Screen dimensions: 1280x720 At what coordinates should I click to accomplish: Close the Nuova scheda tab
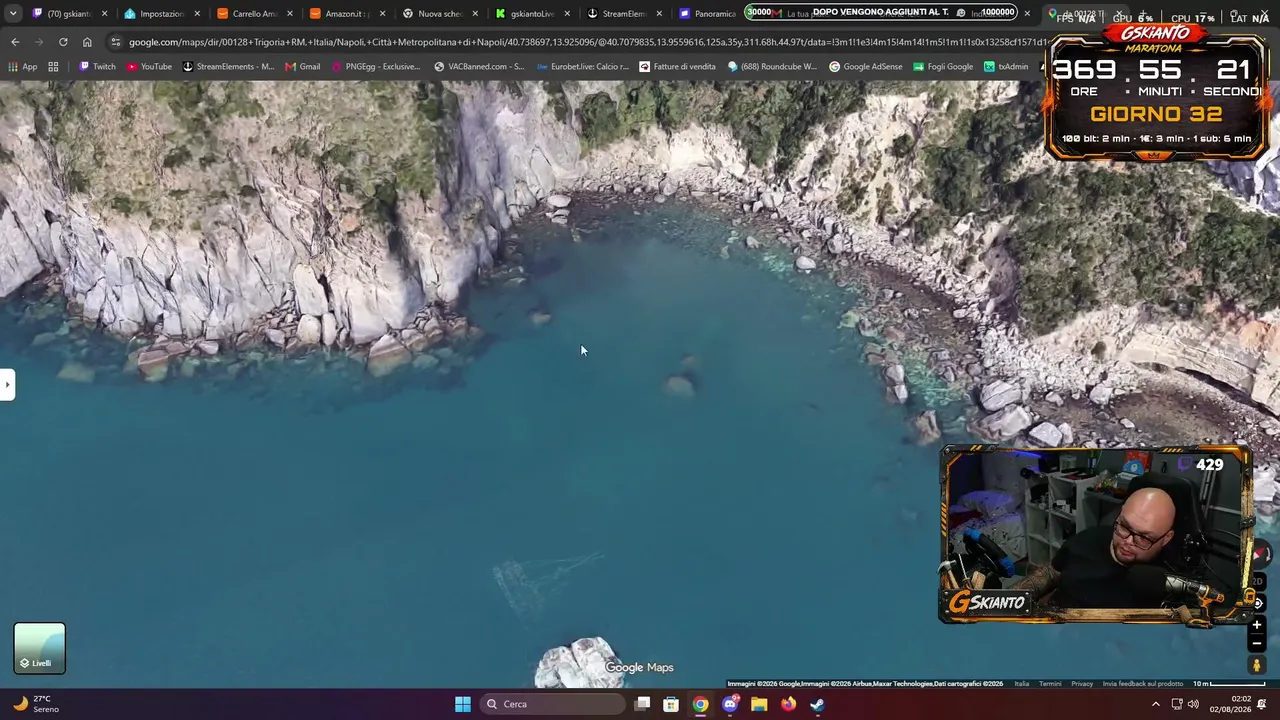tap(474, 14)
